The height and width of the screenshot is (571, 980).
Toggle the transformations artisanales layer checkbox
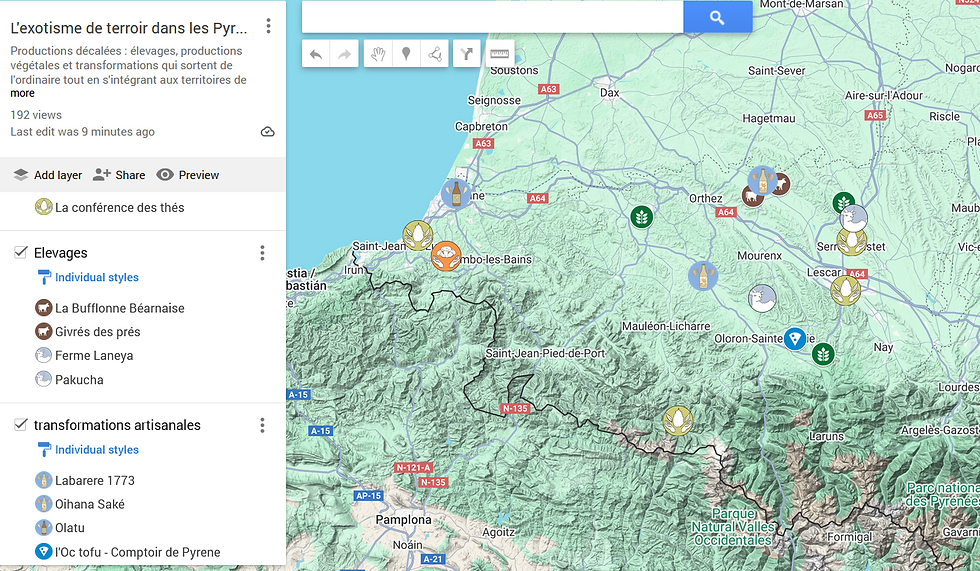[x=21, y=425]
